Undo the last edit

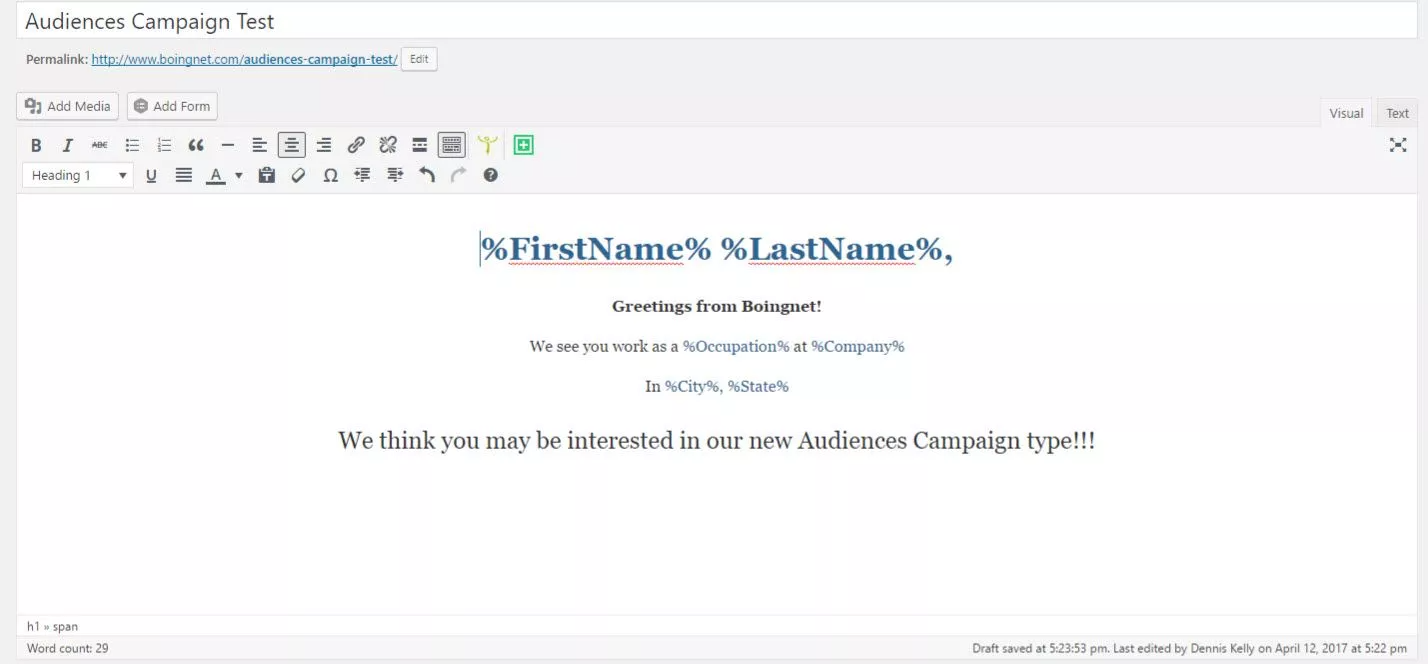click(427, 175)
